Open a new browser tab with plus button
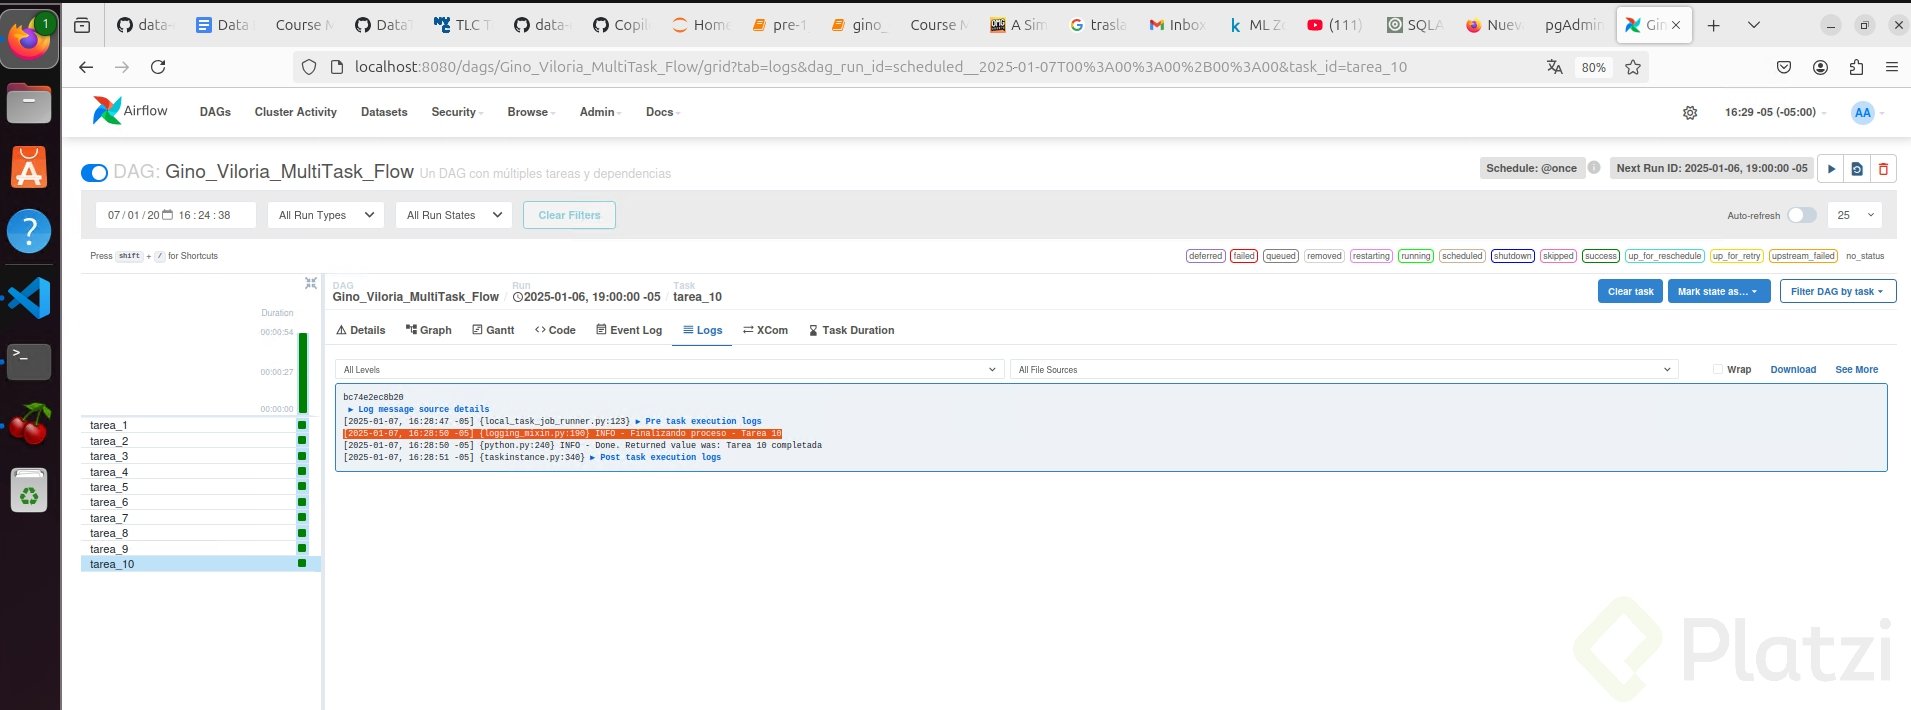1911x710 pixels. 1713,25
